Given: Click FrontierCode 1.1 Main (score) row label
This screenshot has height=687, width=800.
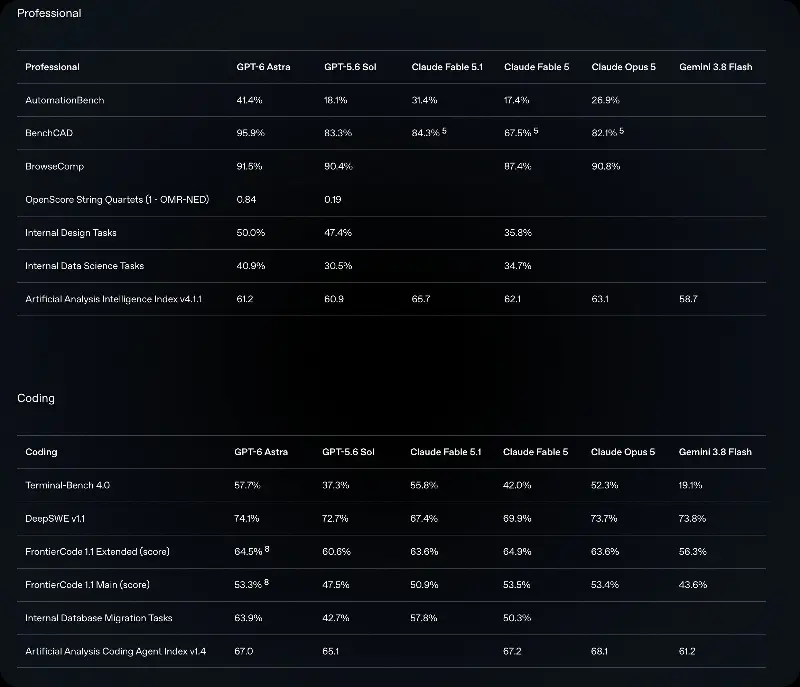Looking at the screenshot, I should [x=87, y=585].
